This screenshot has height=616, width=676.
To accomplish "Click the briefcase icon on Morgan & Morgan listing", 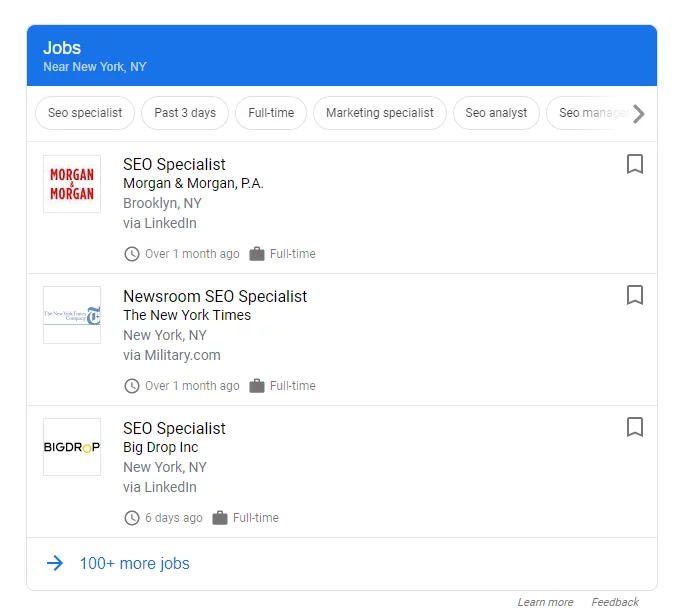I will (x=257, y=254).
